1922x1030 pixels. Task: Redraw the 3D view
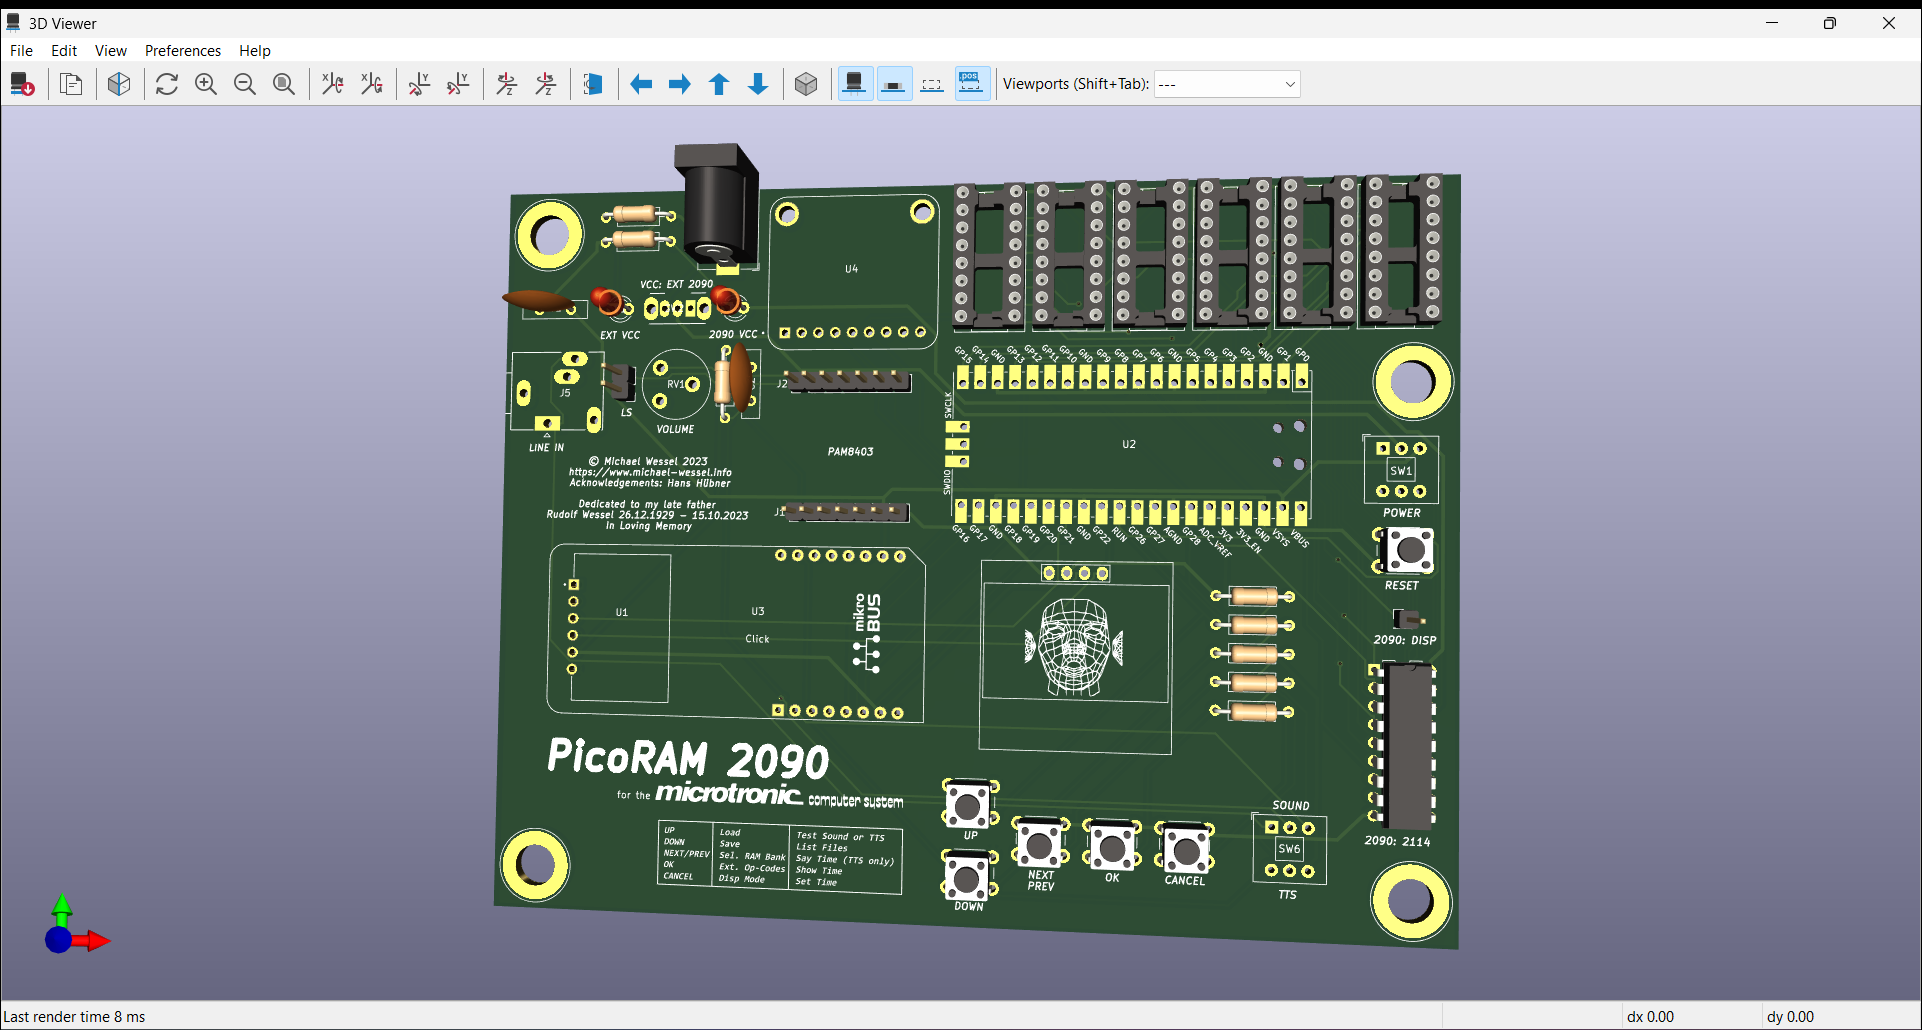point(167,84)
